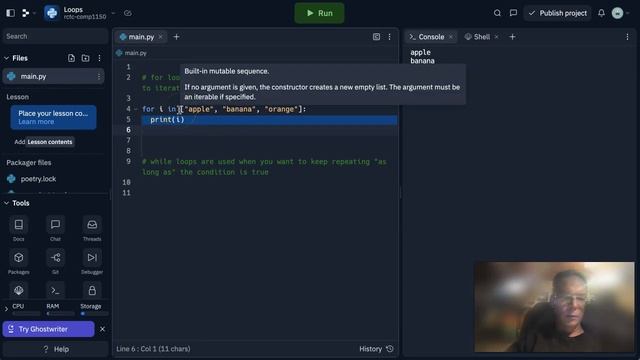The image size is (640, 360).
Task: Expand the account dropdown arrow beside the avatar
Action: [x=629, y=13]
